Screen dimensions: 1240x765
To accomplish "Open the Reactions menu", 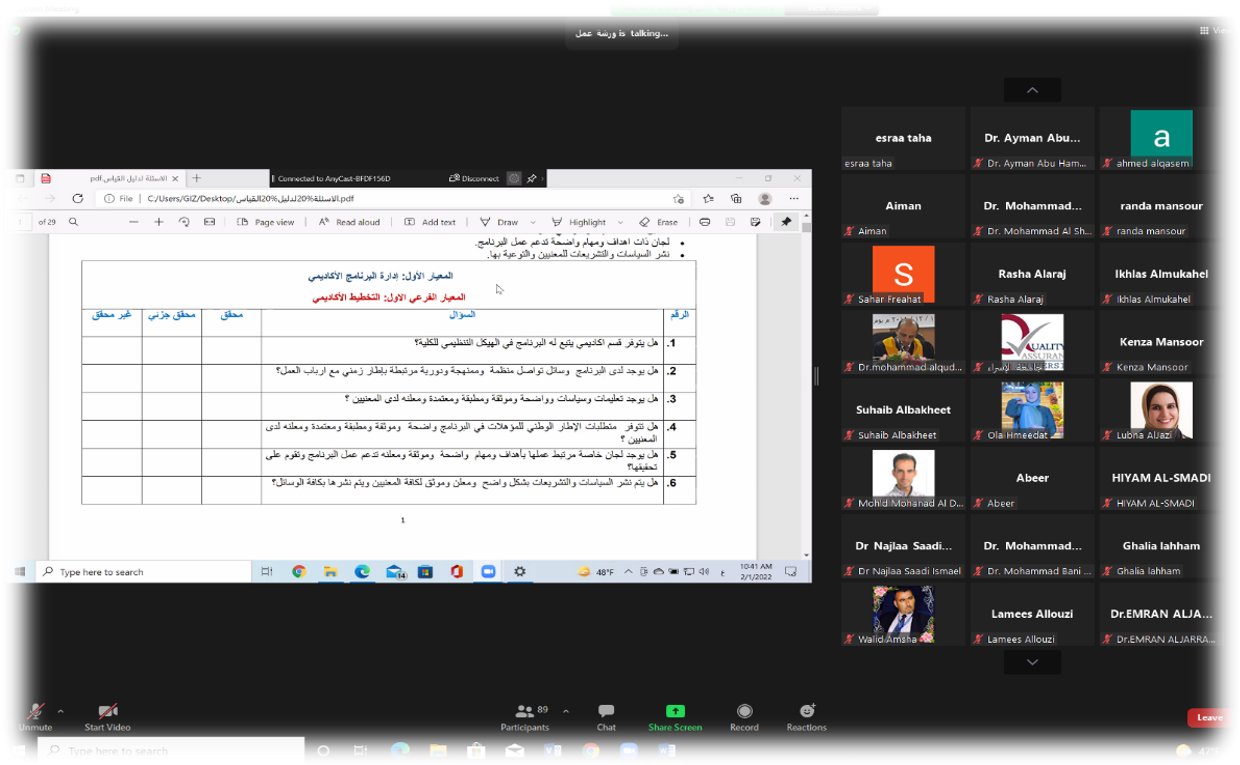I will (807, 714).
